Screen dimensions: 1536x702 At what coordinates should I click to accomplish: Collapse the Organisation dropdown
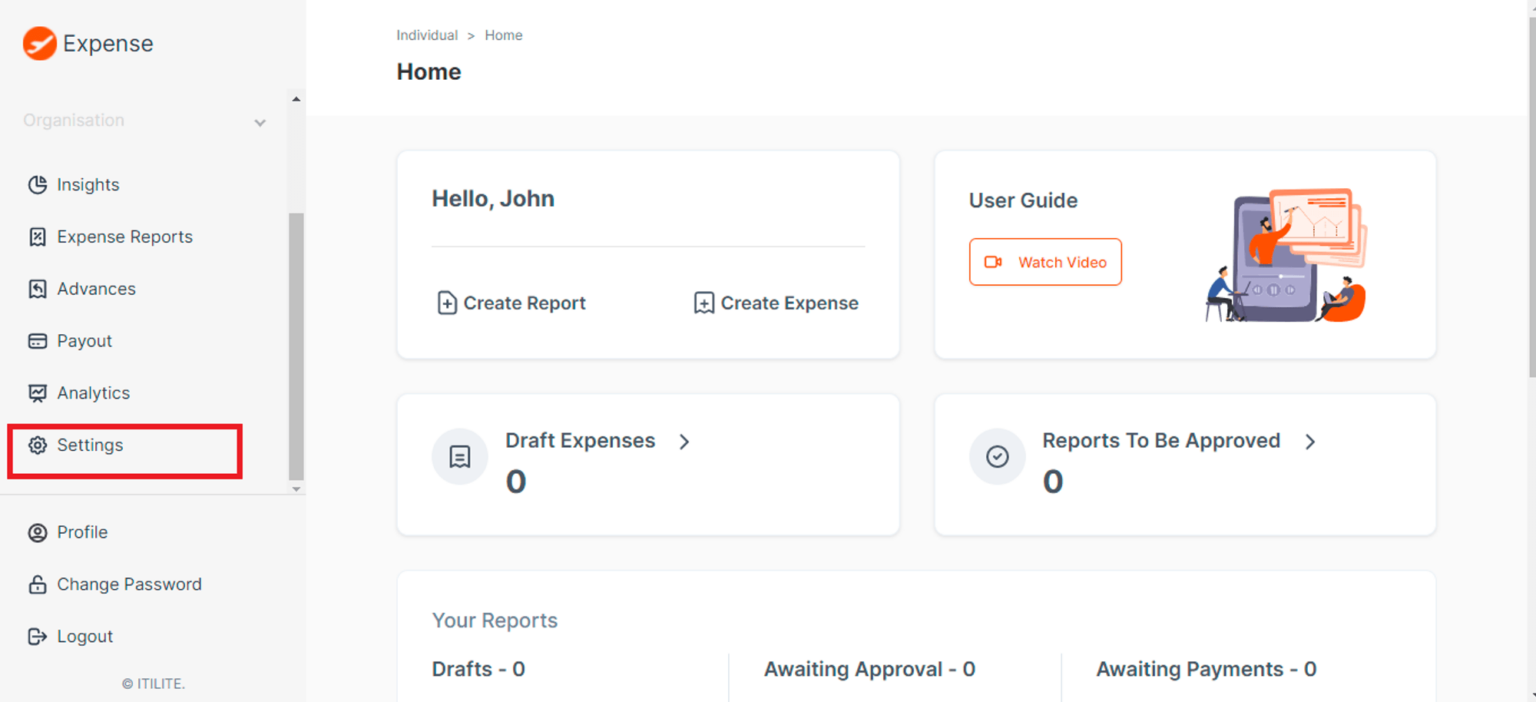tap(259, 120)
